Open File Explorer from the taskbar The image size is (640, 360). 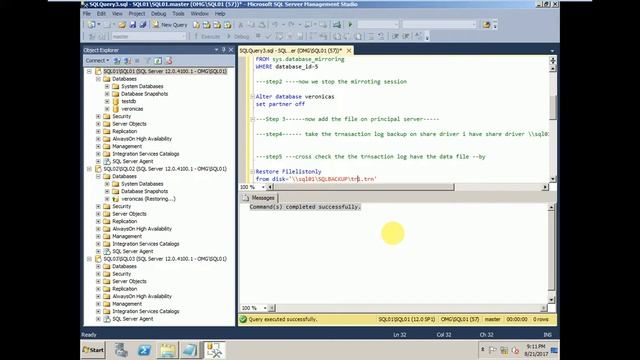click(167, 350)
